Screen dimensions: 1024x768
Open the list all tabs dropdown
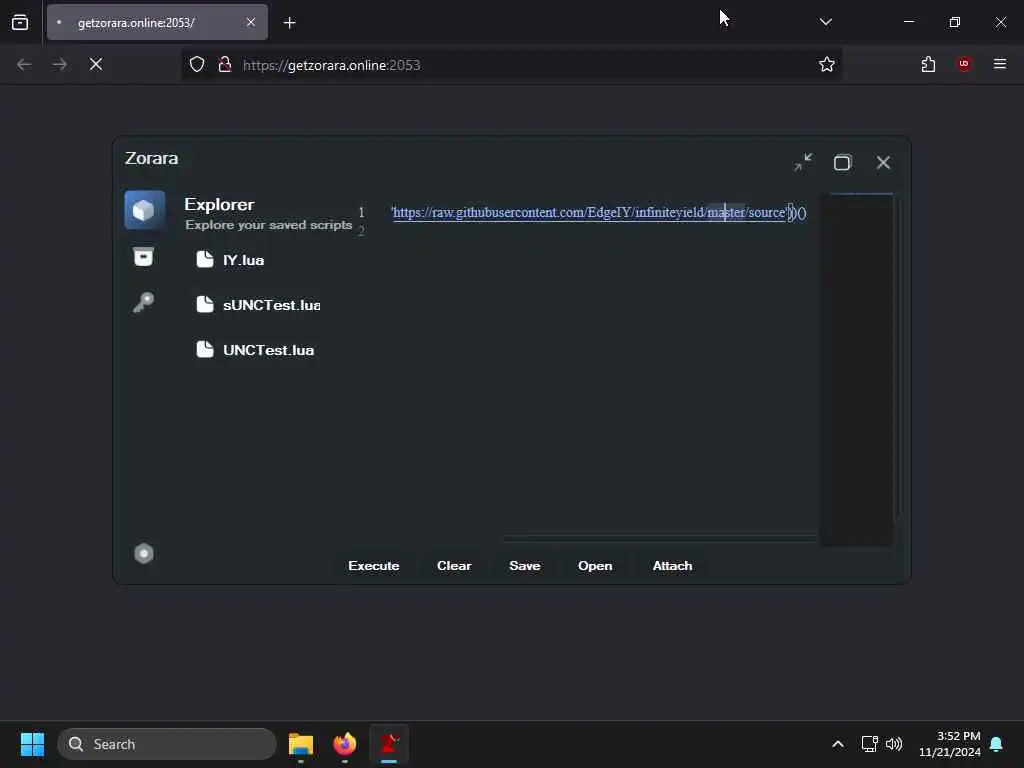(825, 22)
